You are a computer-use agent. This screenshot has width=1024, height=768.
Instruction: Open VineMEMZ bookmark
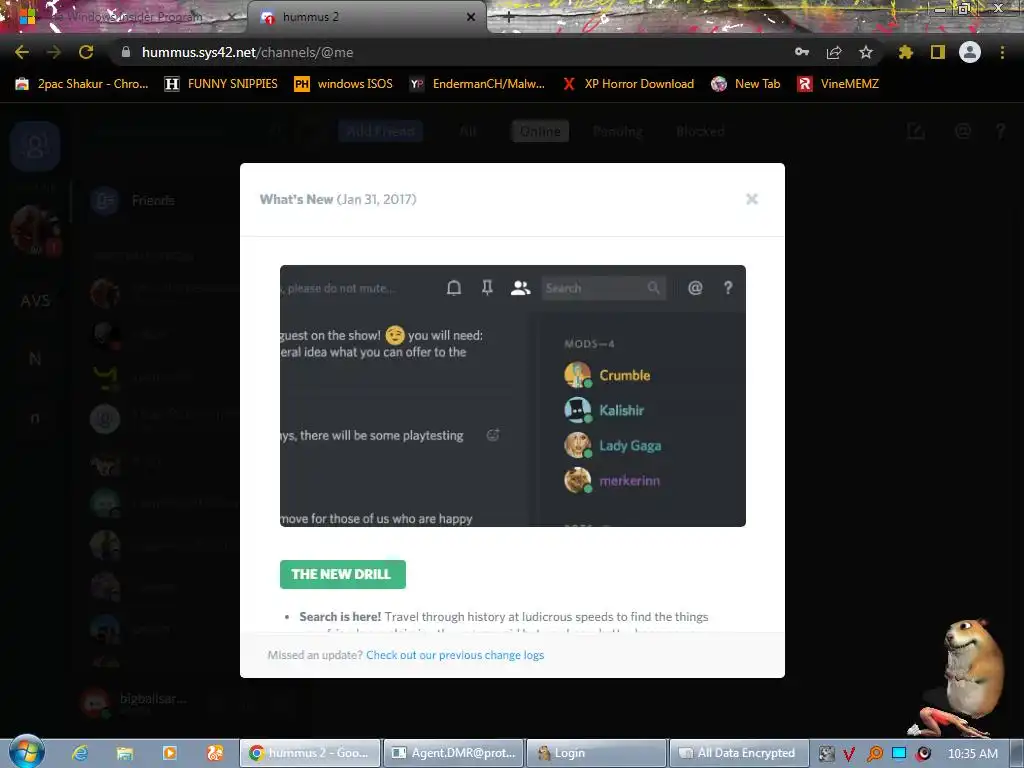coord(839,84)
